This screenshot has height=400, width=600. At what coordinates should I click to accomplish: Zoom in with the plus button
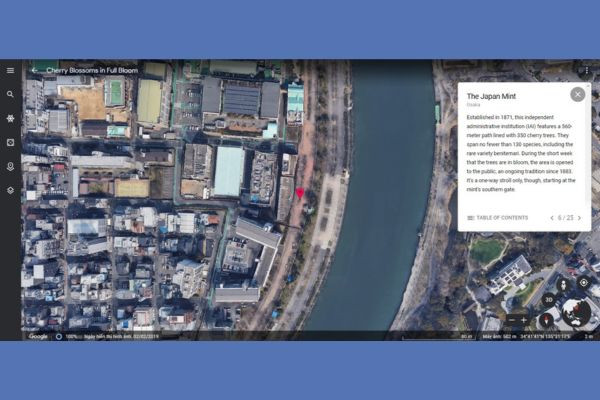524,320
